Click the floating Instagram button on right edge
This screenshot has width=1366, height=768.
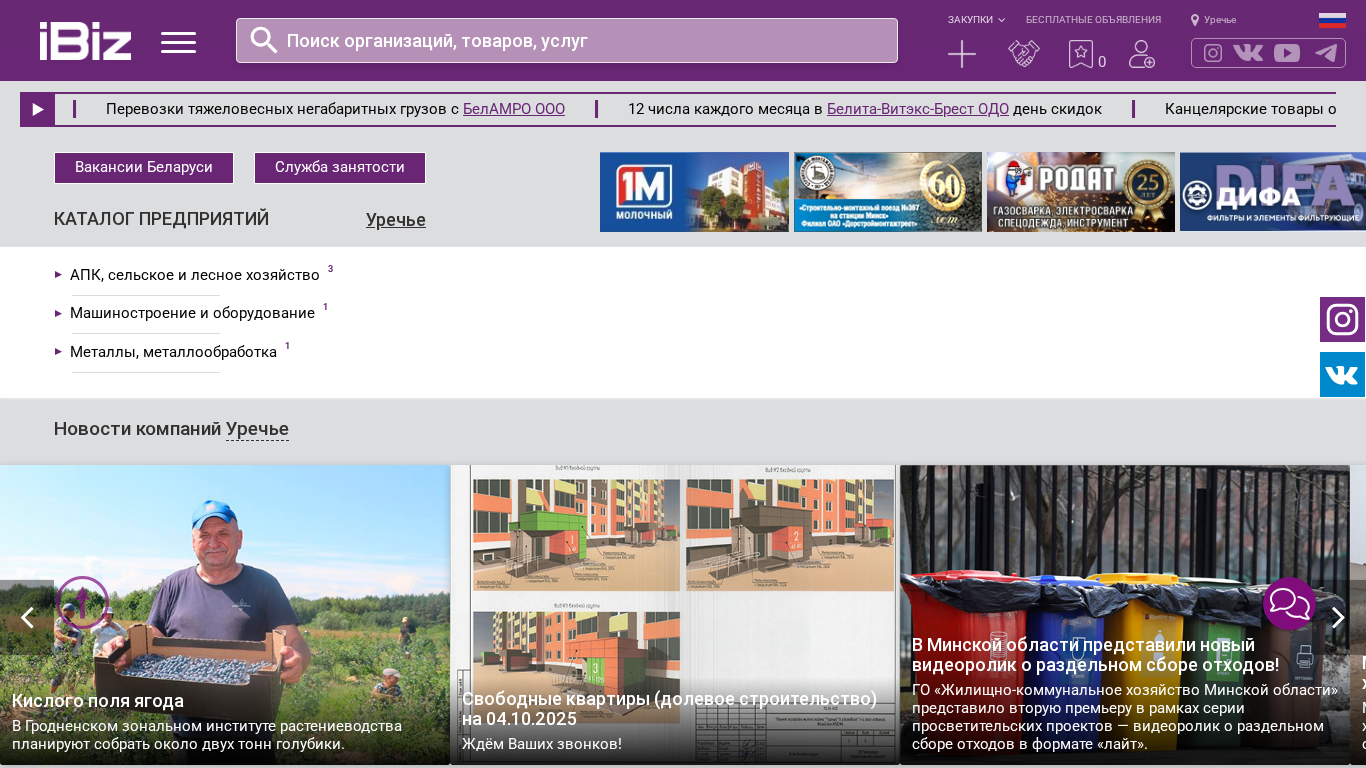(x=1342, y=320)
